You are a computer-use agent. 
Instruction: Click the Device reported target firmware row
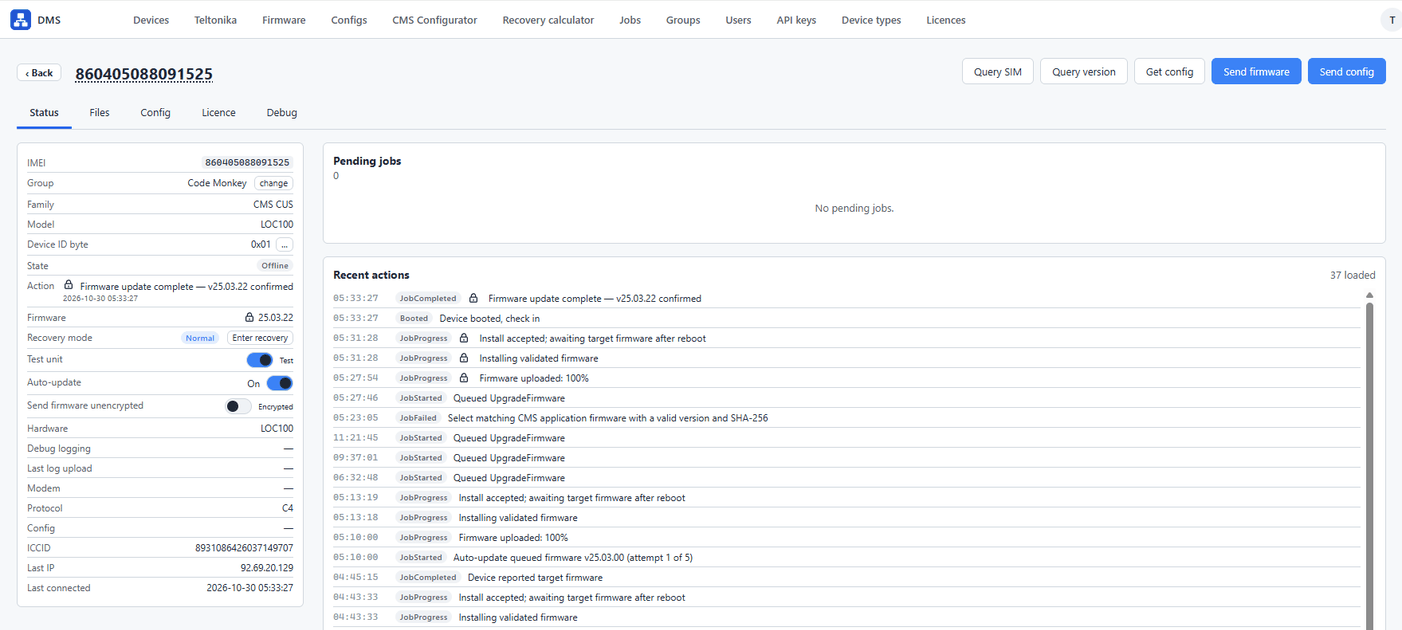[846, 577]
